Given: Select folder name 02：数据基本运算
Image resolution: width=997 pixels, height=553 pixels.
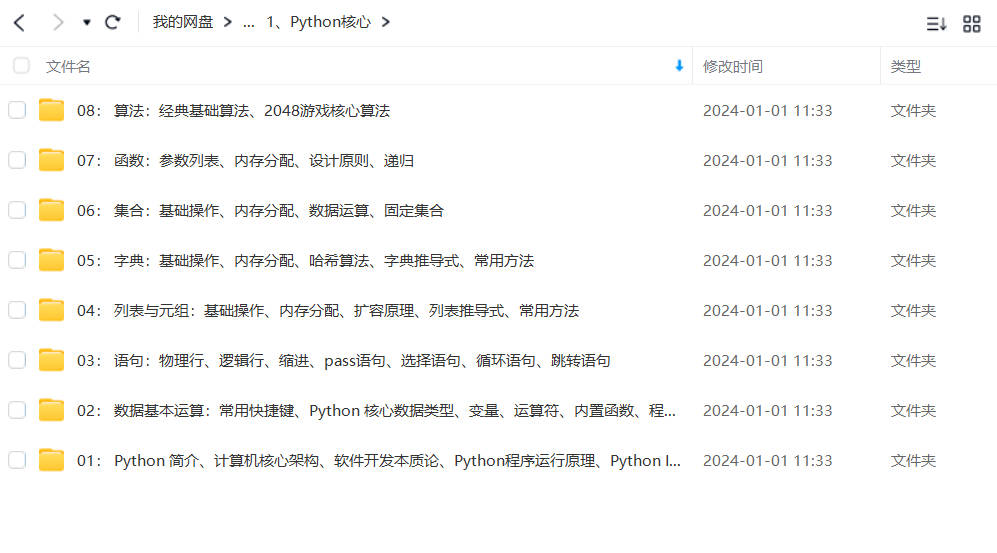Looking at the screenshot, I should click(376, 411).
